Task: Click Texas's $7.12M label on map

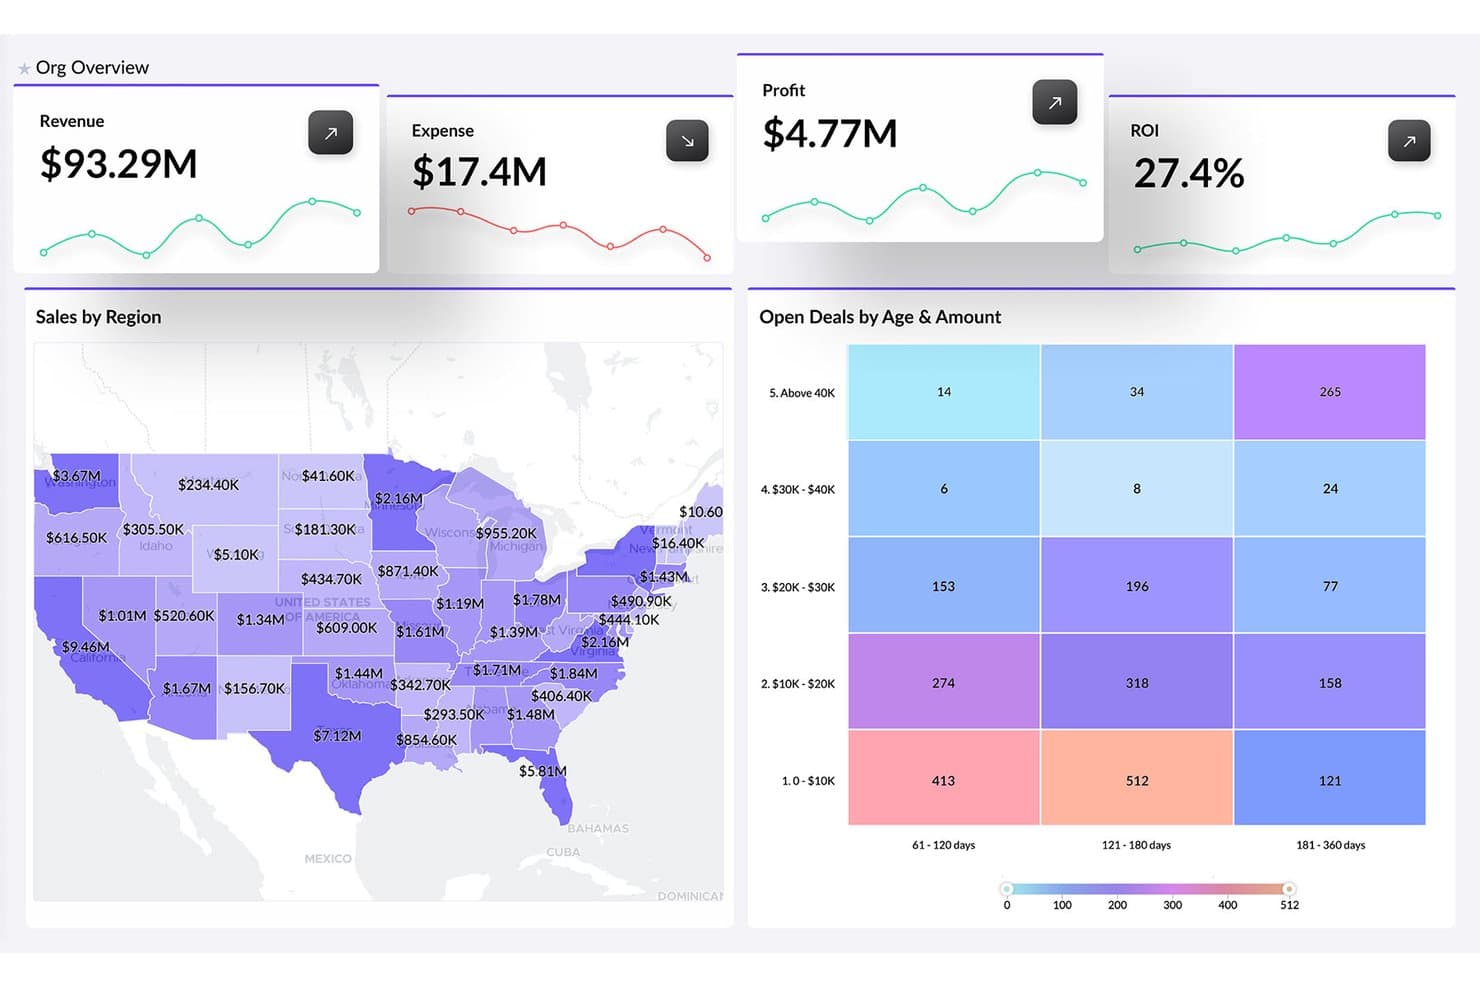Action: click(337, 735)
